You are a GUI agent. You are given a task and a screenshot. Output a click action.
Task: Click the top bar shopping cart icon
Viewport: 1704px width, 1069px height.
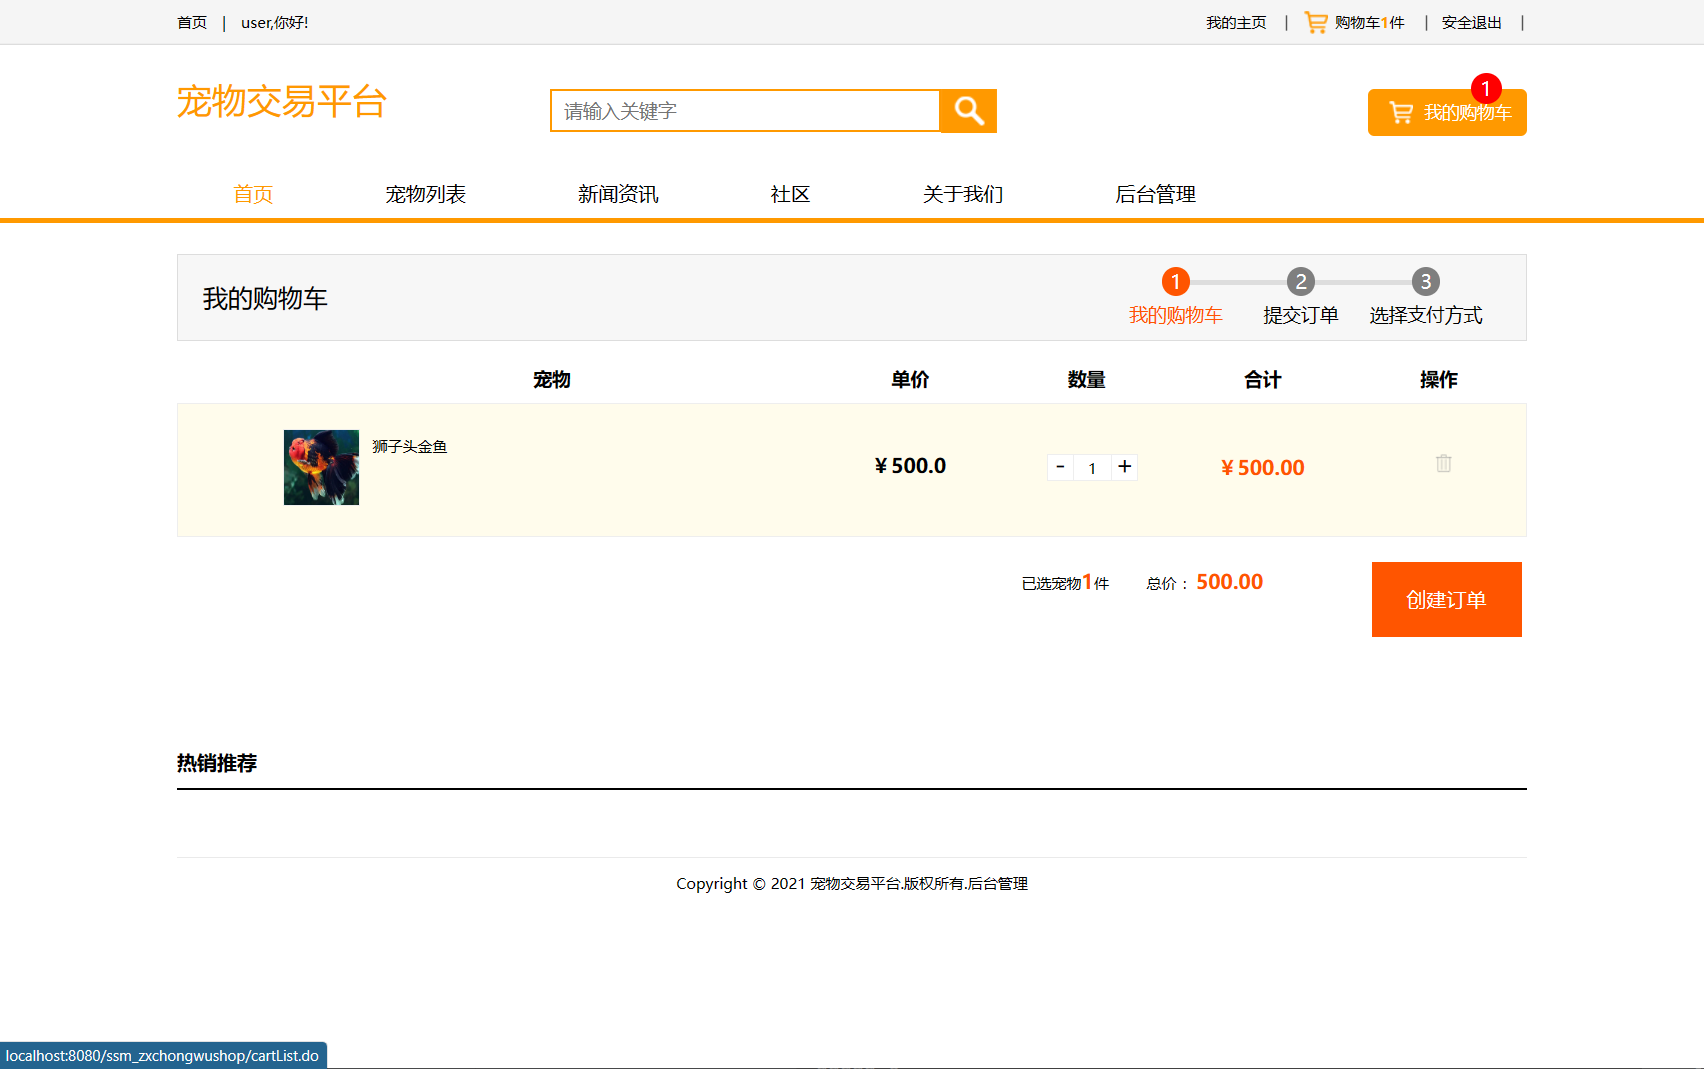click(x=1316, y=22)
